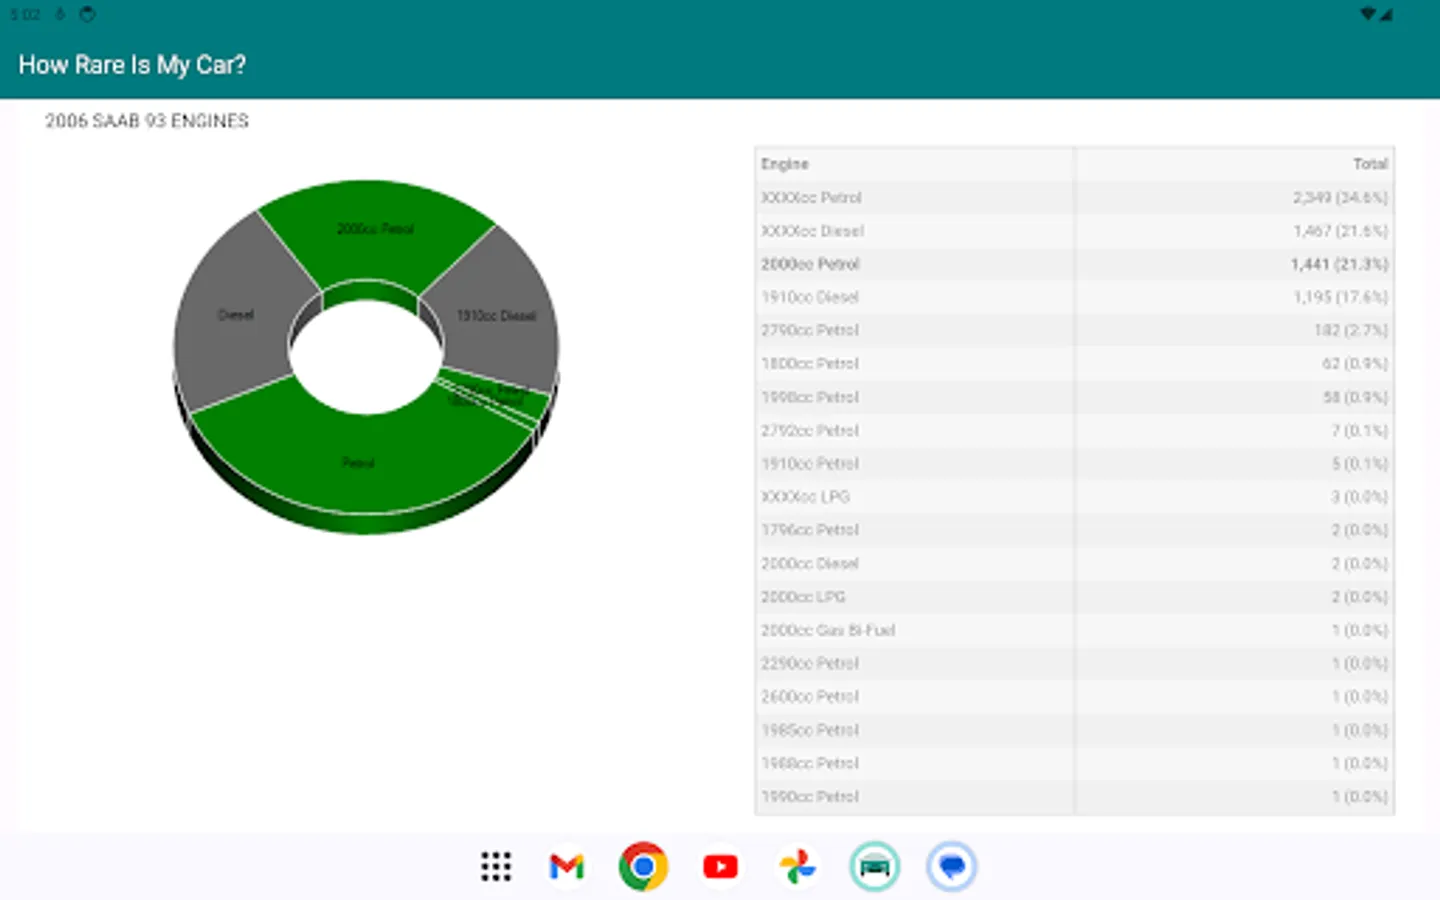1440x900 pixels.
Task: Select the 2000cc Diesel engine row
Action: coord(1075,563)
